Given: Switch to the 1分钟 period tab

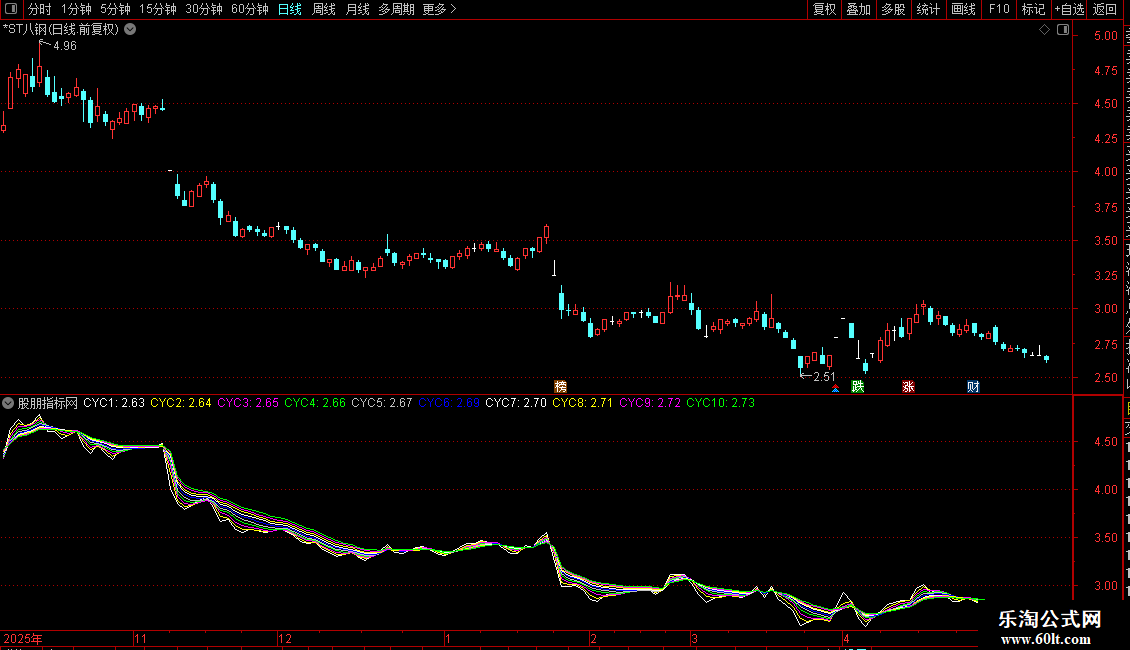Looking at the screenshot, I should [76, 9].
